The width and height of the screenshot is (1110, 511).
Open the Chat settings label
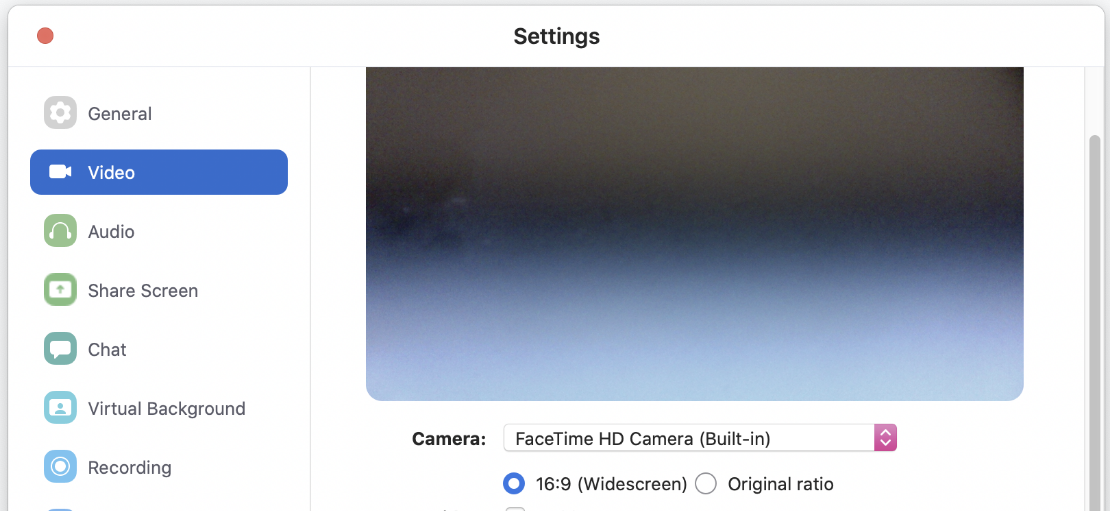point(107,350)
